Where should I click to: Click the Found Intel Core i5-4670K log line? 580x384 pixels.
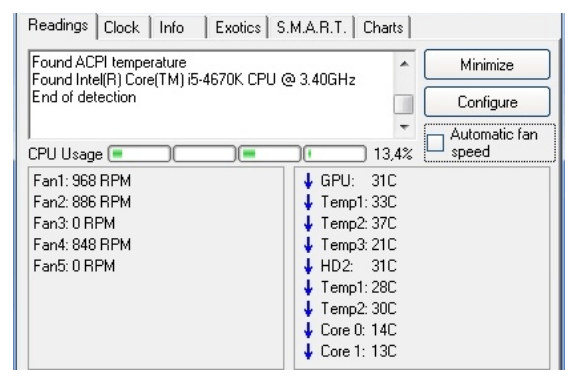pos(193,80)
